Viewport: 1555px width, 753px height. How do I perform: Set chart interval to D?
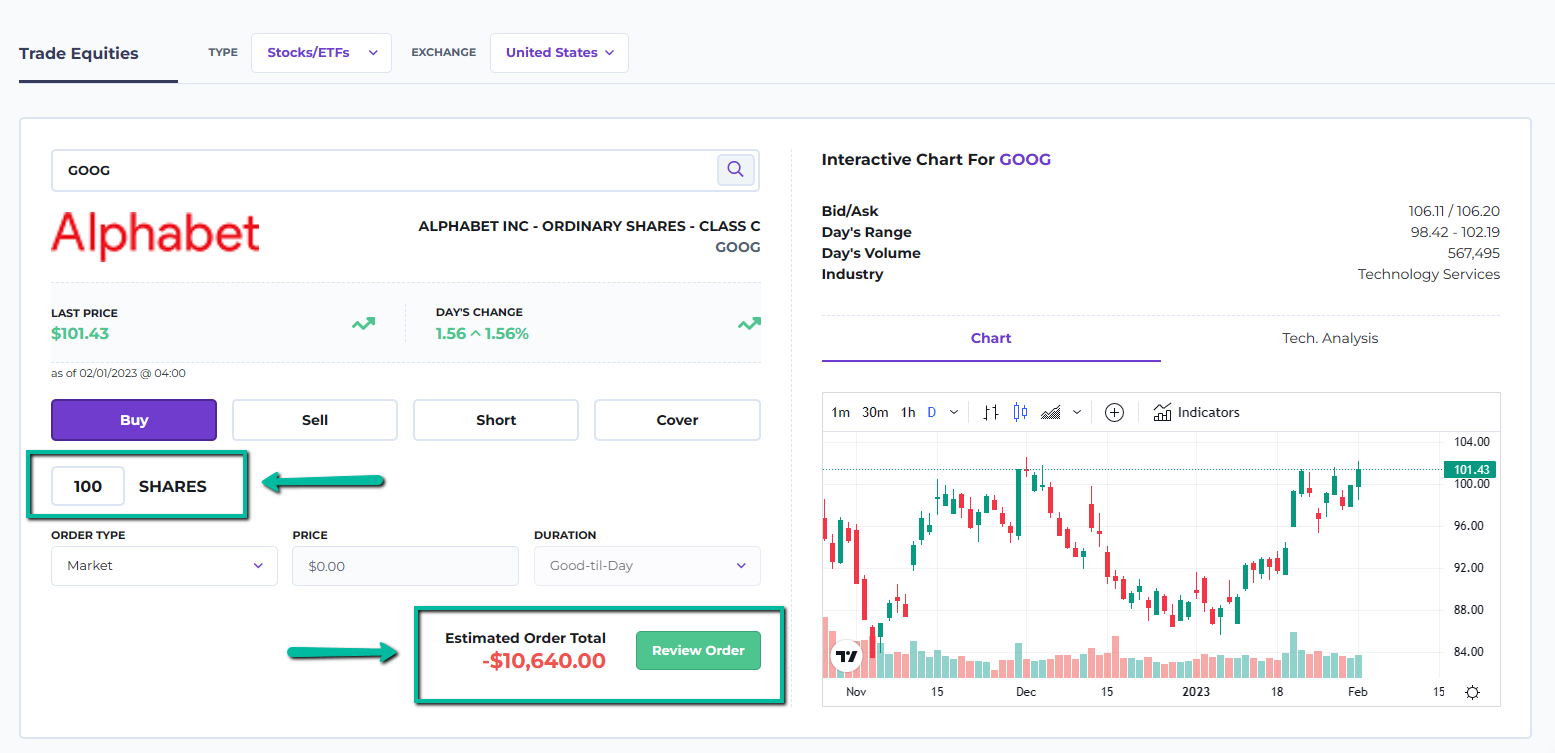pyautogui.click(x=932, y=412)
